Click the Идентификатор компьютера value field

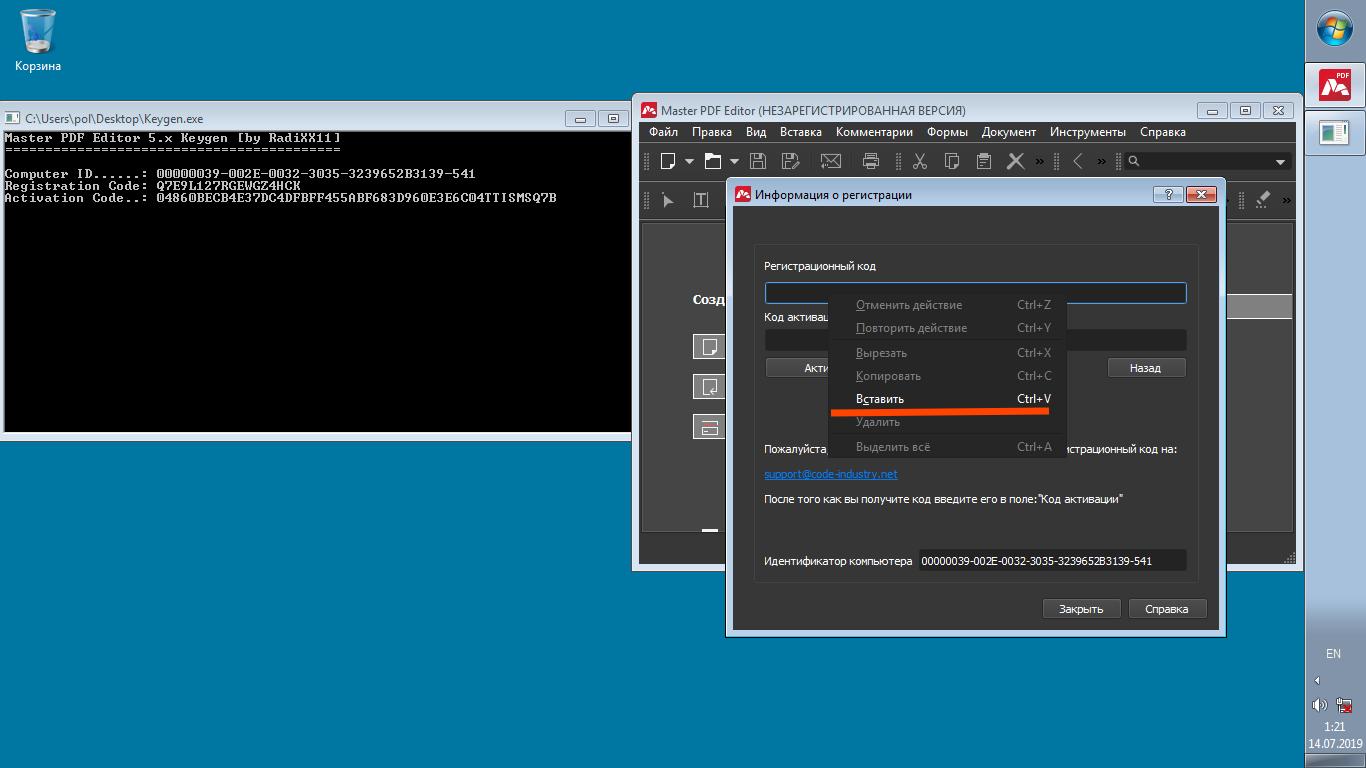click(1052, 561)
